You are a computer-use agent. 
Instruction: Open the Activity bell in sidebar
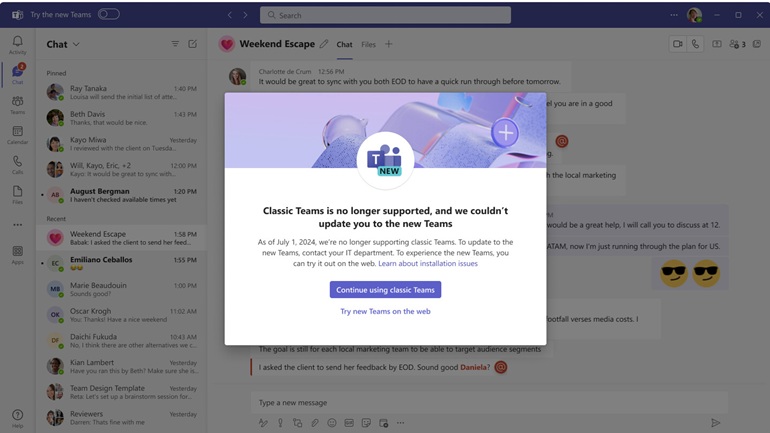point(17,45)
